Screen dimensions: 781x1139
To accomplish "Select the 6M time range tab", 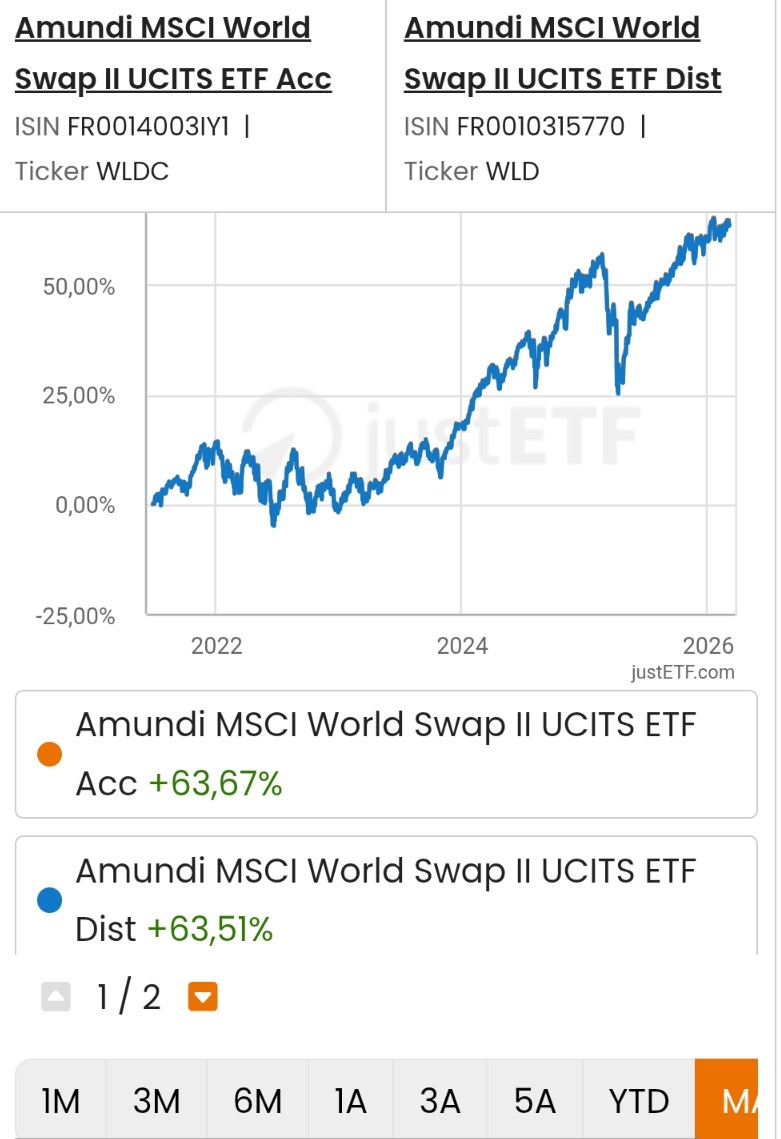I will point(257,1100).
